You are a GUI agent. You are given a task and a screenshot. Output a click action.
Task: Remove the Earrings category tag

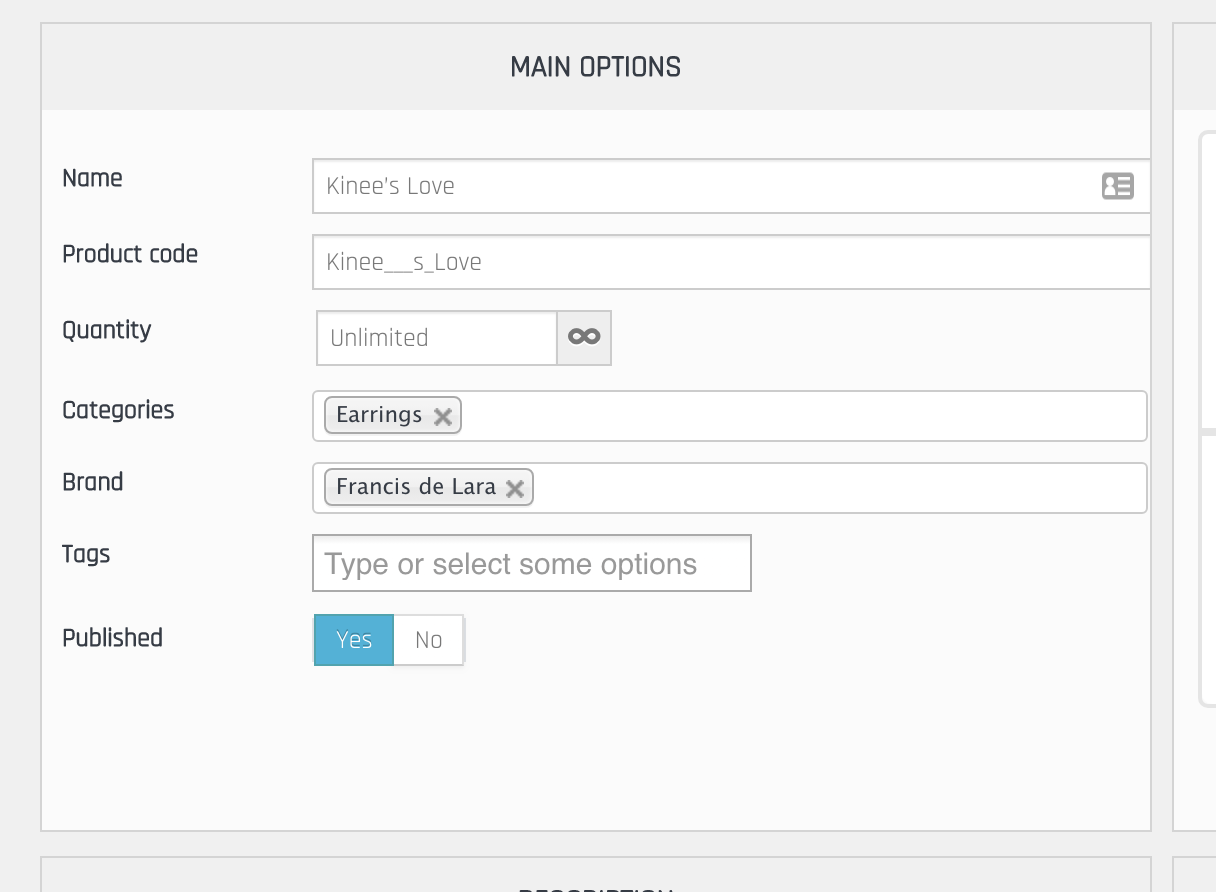coord(443,416)
